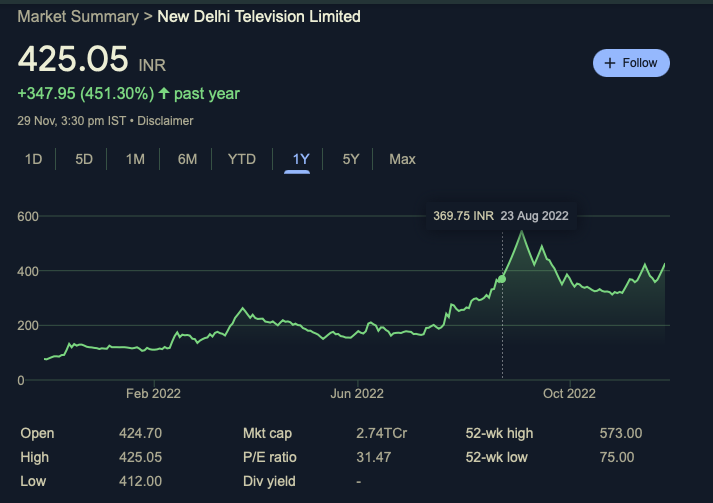Click the 29 Nov, 3:30 pm IST timestamp
This screenshot has height=503, width=713.
click(x=71, y=121)
